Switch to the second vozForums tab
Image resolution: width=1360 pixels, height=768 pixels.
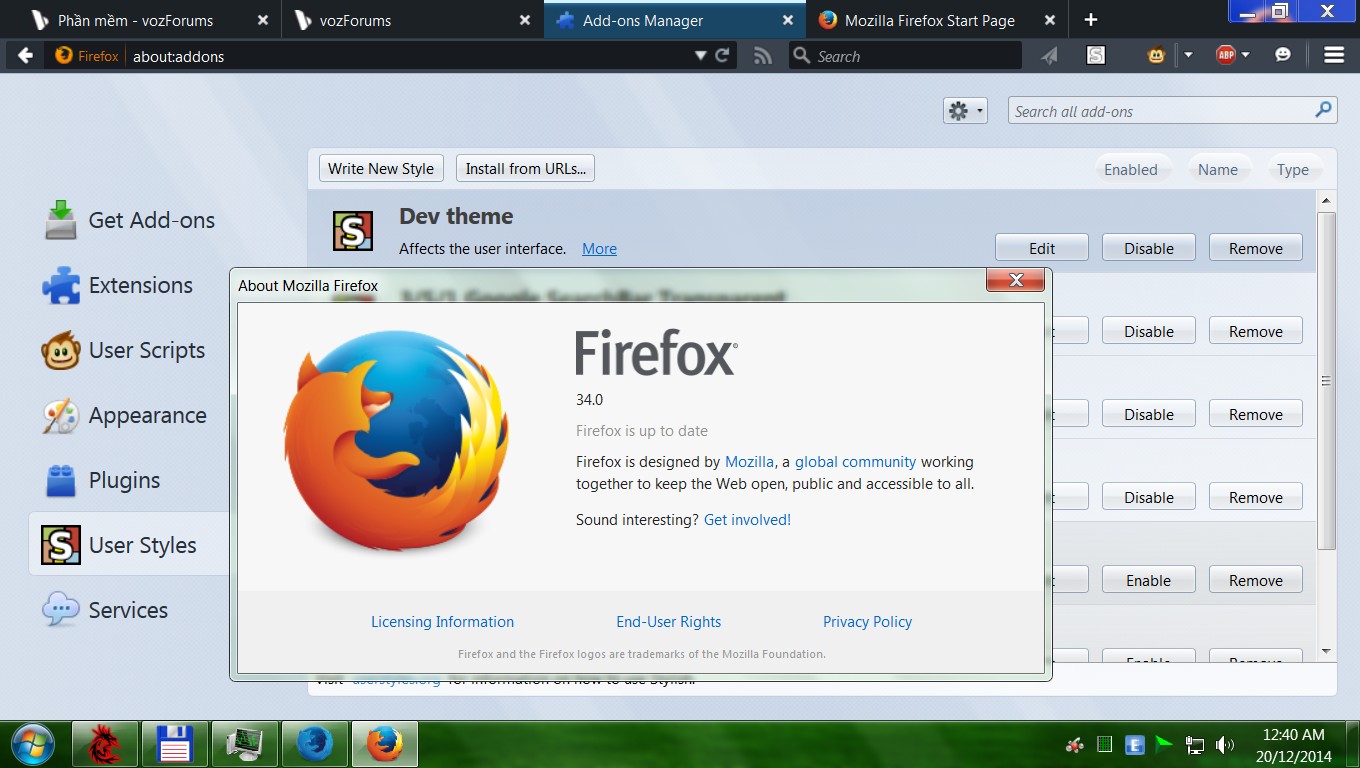[413, 20]
